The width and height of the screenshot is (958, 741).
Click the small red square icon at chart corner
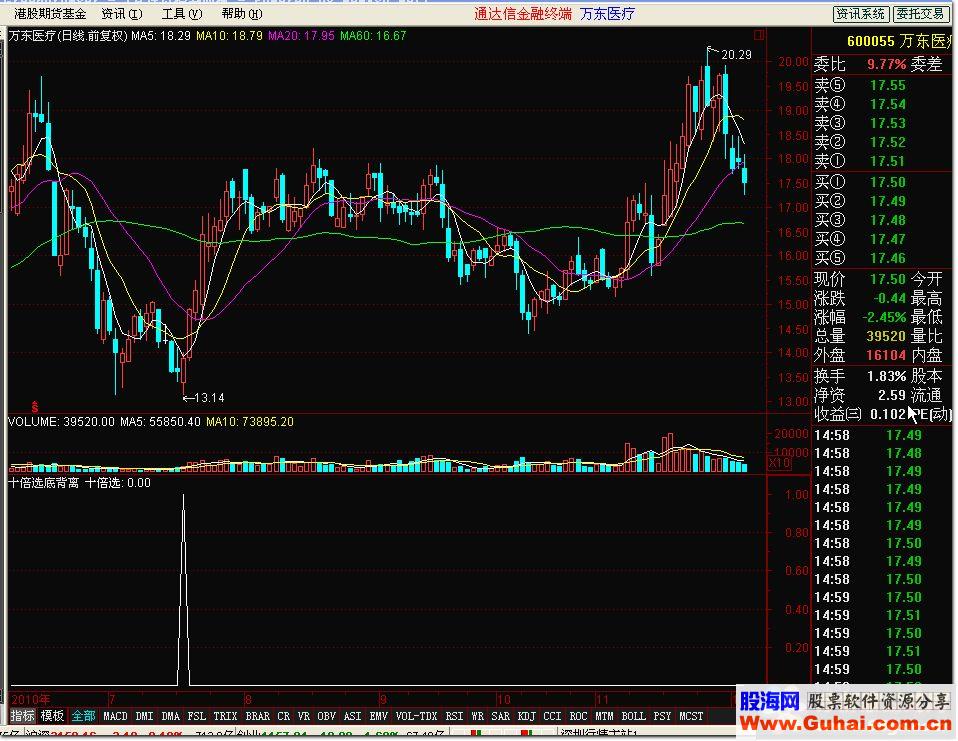pos(759,35)
